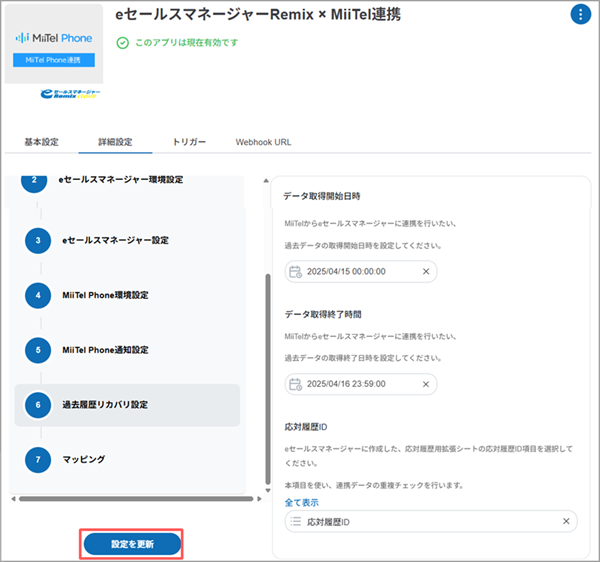
Task: Click the calendar icon in end time field
Action: (x=294, y=383)
